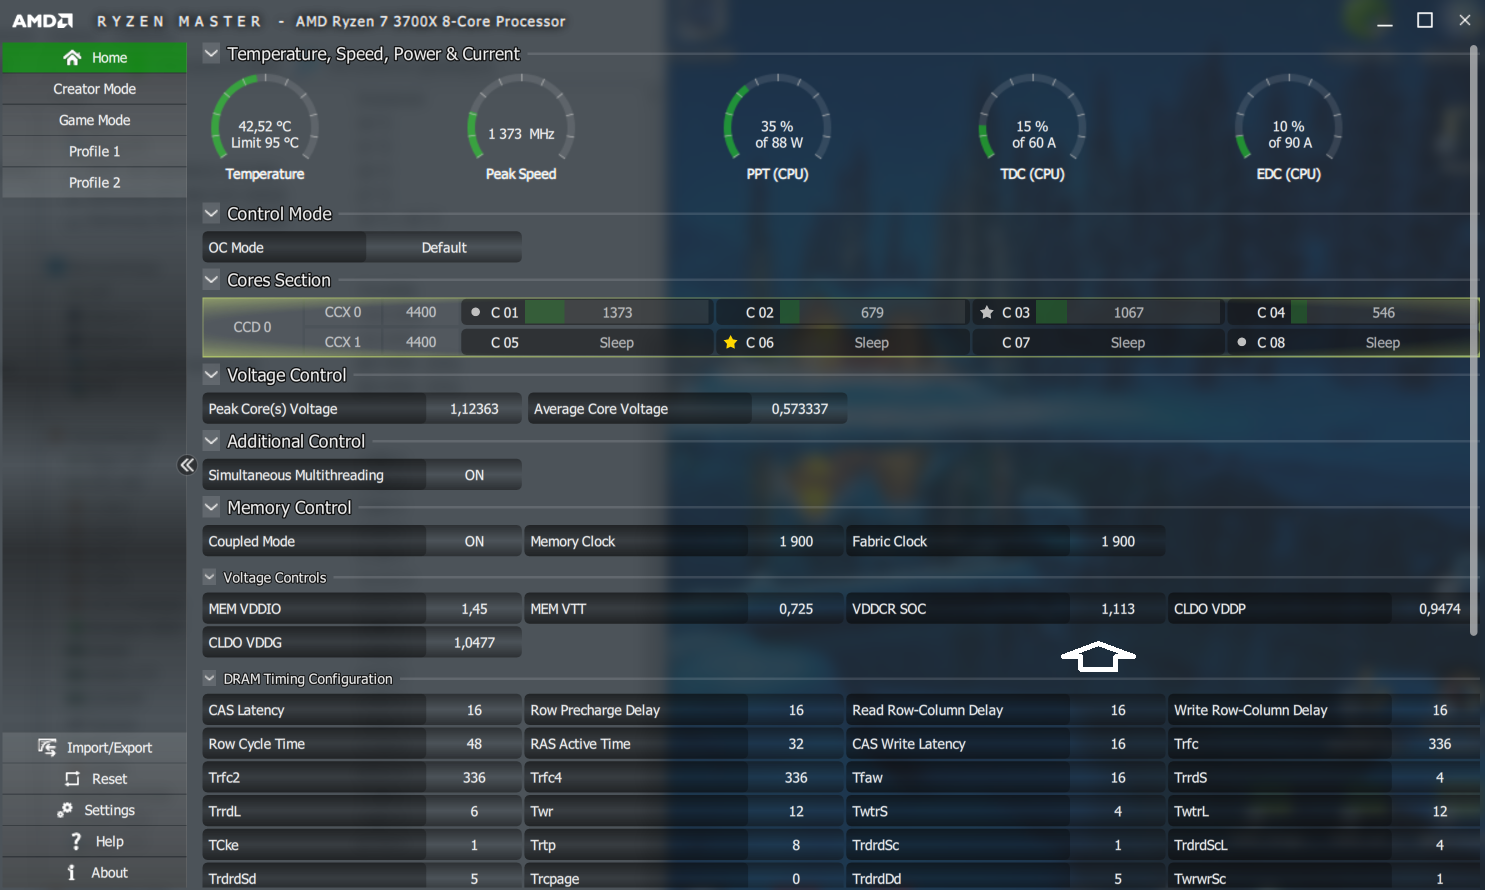The width and height of the screenshot is (1485, 890).
Task: Click the CLDO VDDP value 0,9474
Action: pyautogui.click(x=1439, y=608)
